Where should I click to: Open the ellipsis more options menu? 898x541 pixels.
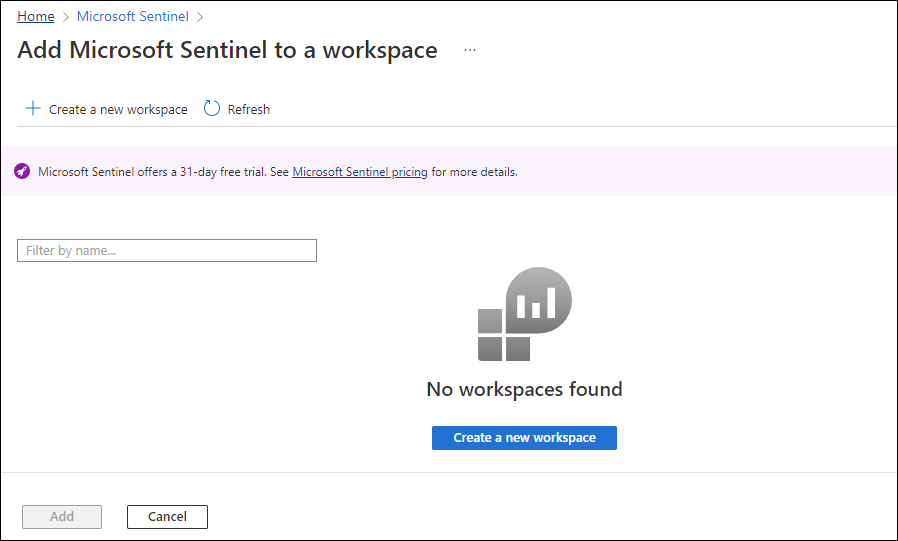(470, 50)
